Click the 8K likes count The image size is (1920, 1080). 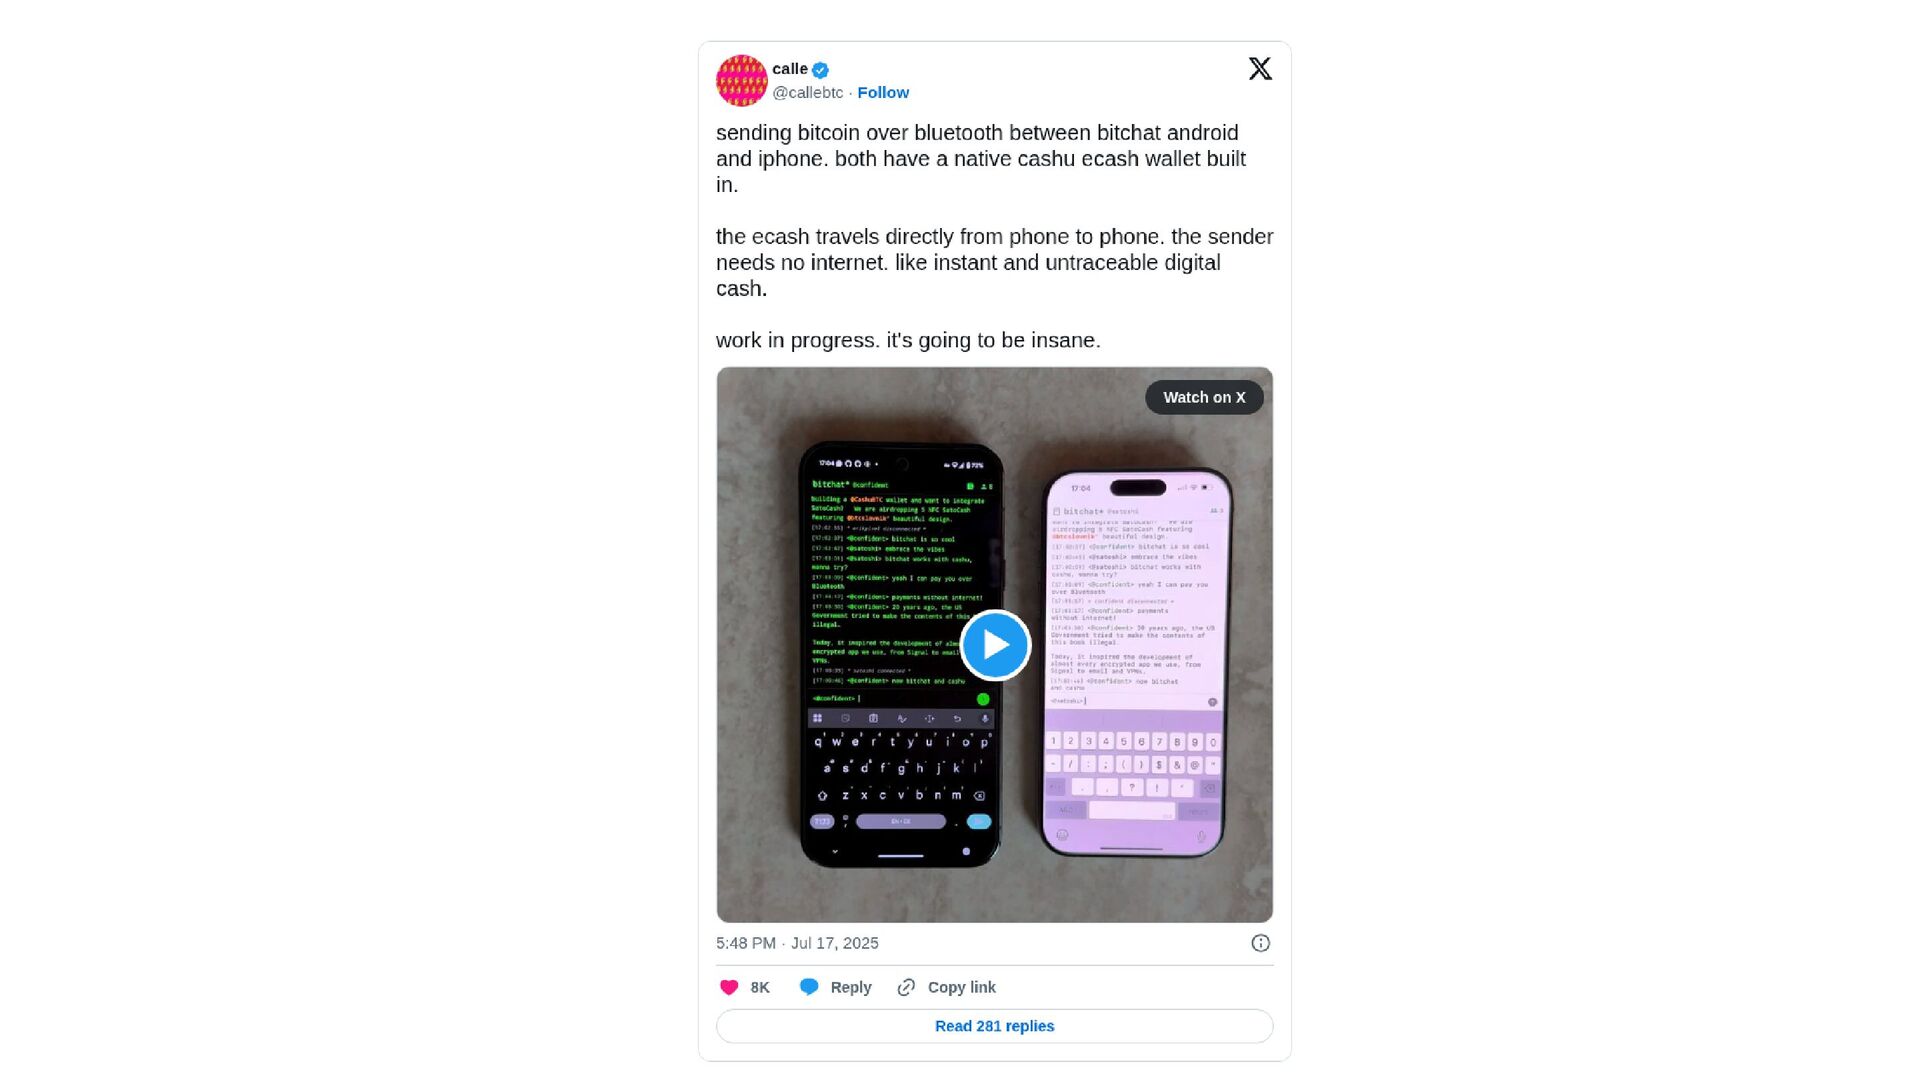[x=760, y=987]
